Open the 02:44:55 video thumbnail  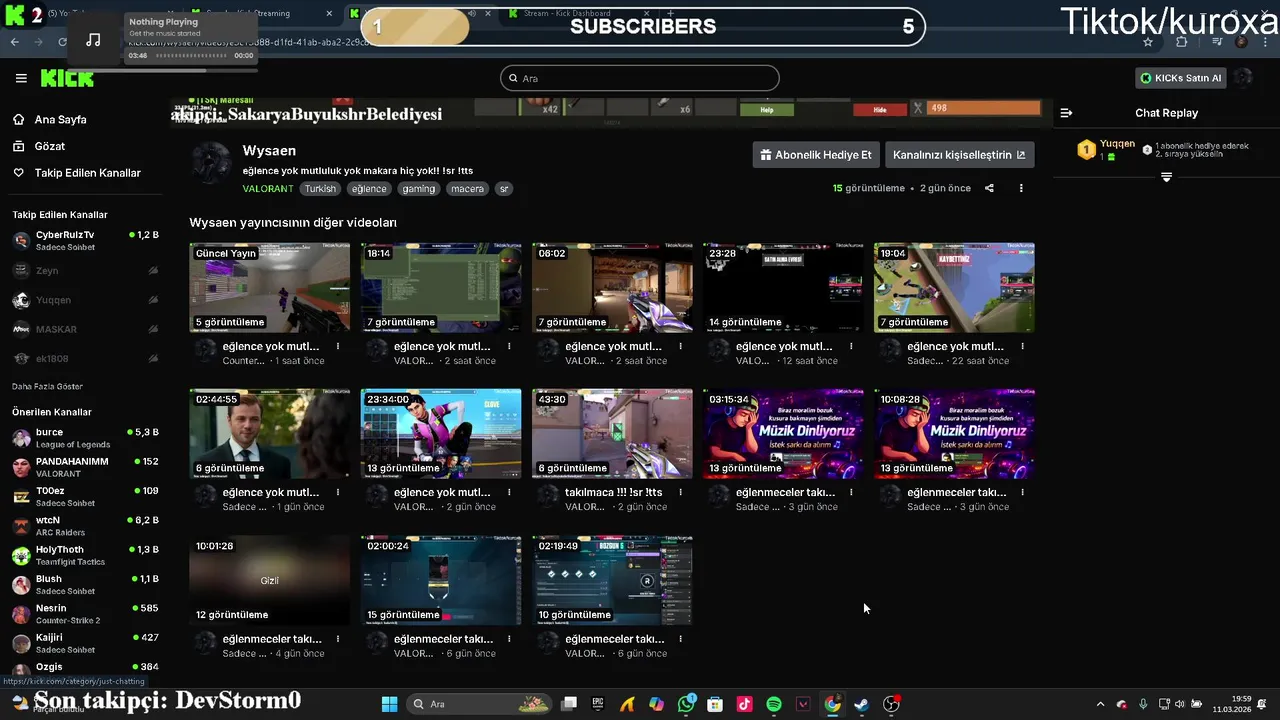point(270,434)
